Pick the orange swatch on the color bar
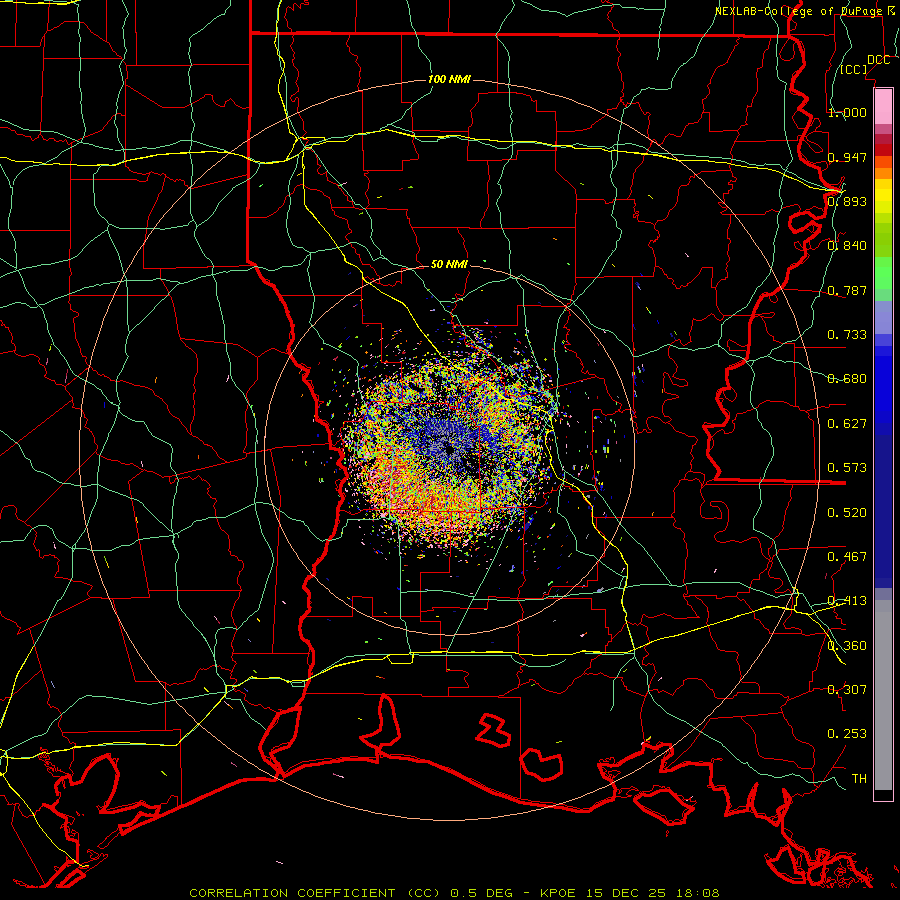The width and height of the screenshot is (900, 900). [x=883, y=173]
